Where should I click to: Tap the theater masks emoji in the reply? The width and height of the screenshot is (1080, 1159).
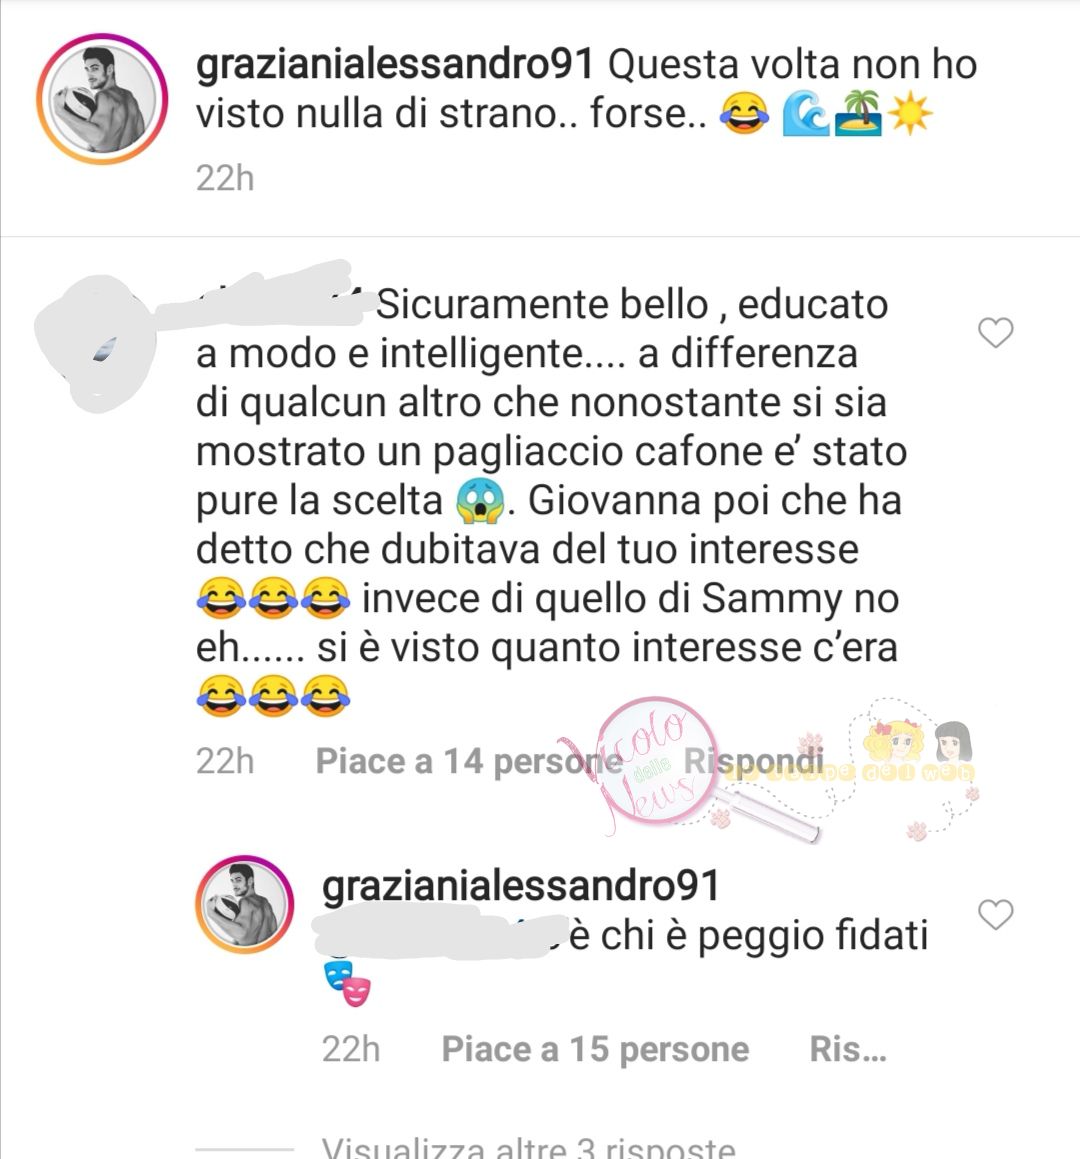[347, 983]
